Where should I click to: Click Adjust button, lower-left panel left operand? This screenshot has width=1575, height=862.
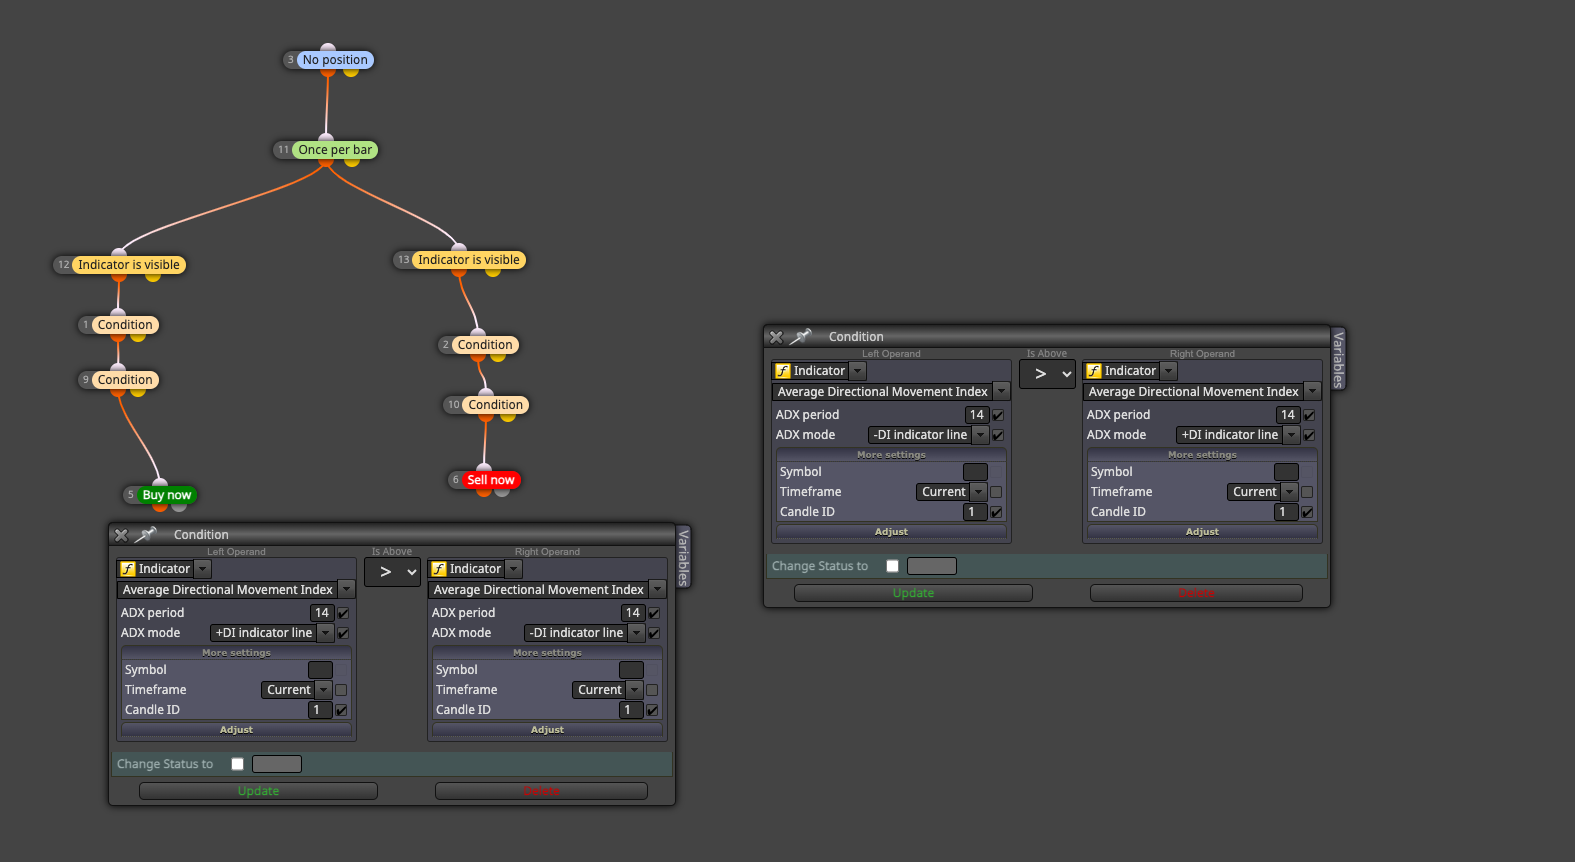236,730
